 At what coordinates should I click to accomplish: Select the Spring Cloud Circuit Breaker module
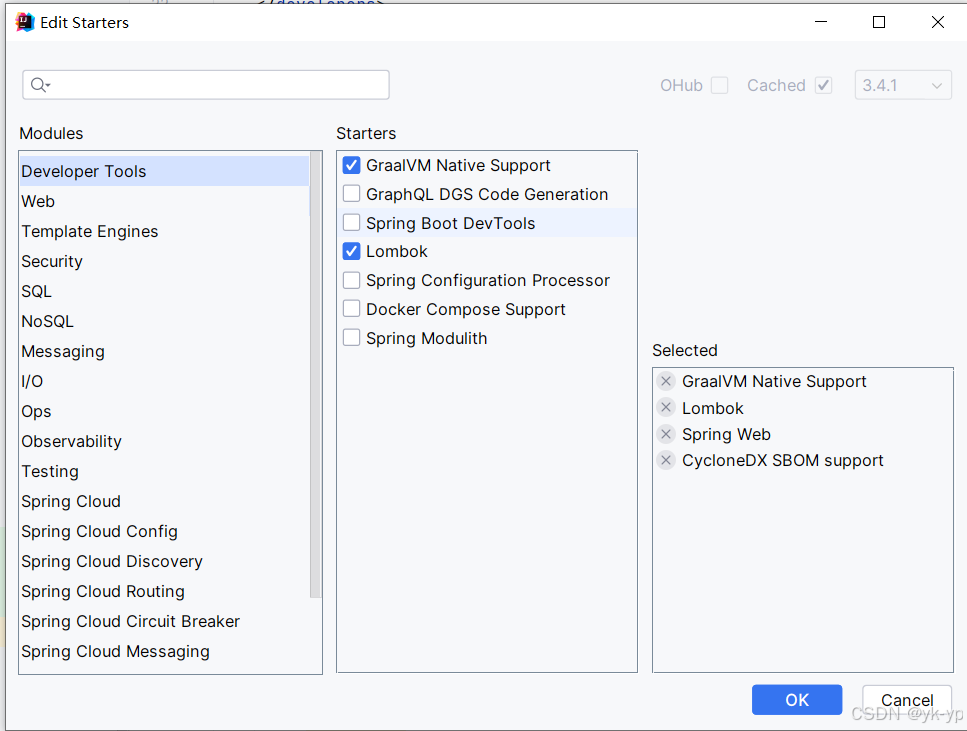click(x=164, y=621)
